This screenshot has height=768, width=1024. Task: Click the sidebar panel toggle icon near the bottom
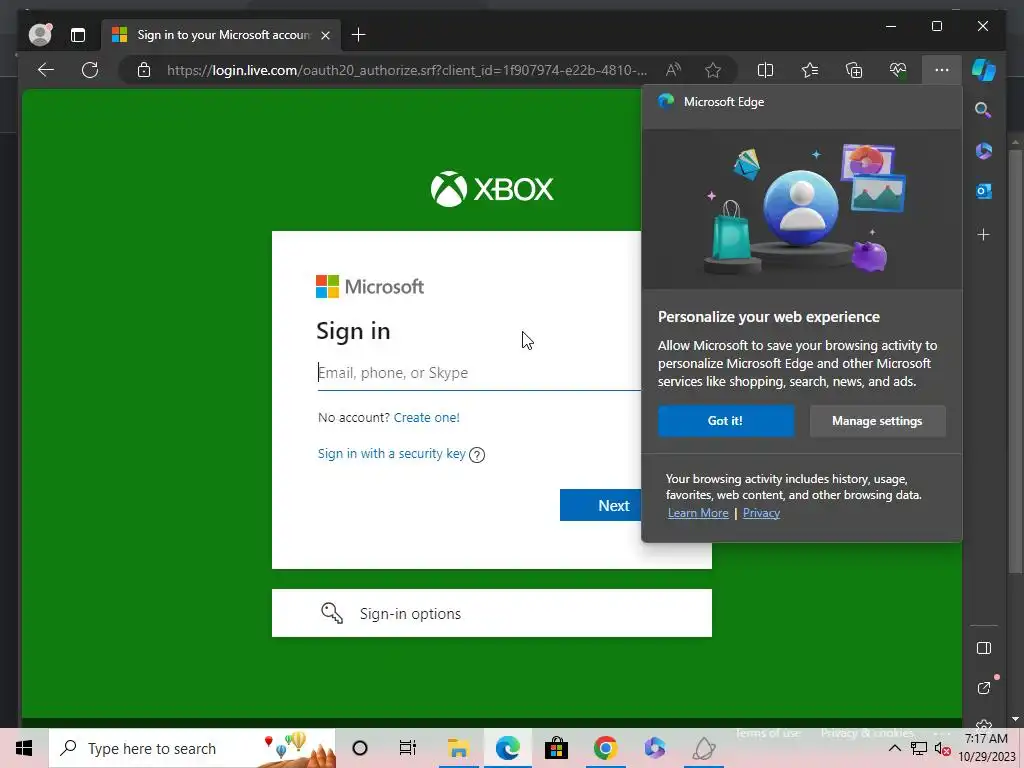pyautogui.click(x=984, y=648)
